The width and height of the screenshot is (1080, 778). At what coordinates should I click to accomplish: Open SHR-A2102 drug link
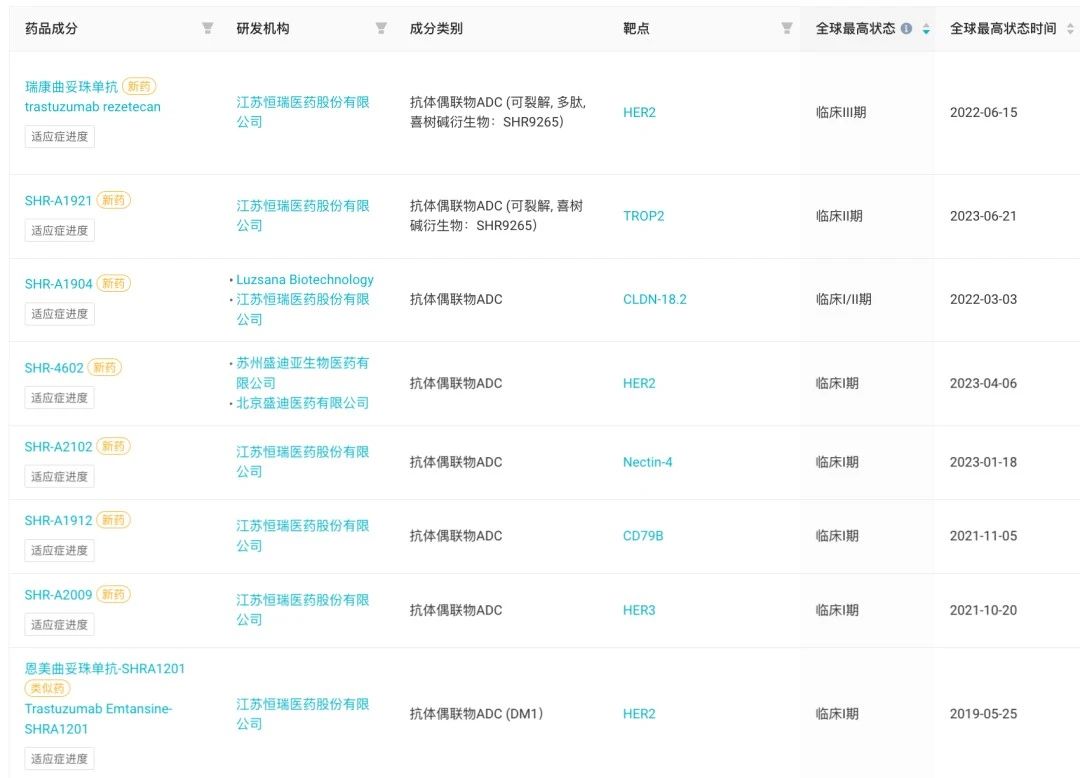[x=58, y=446]
